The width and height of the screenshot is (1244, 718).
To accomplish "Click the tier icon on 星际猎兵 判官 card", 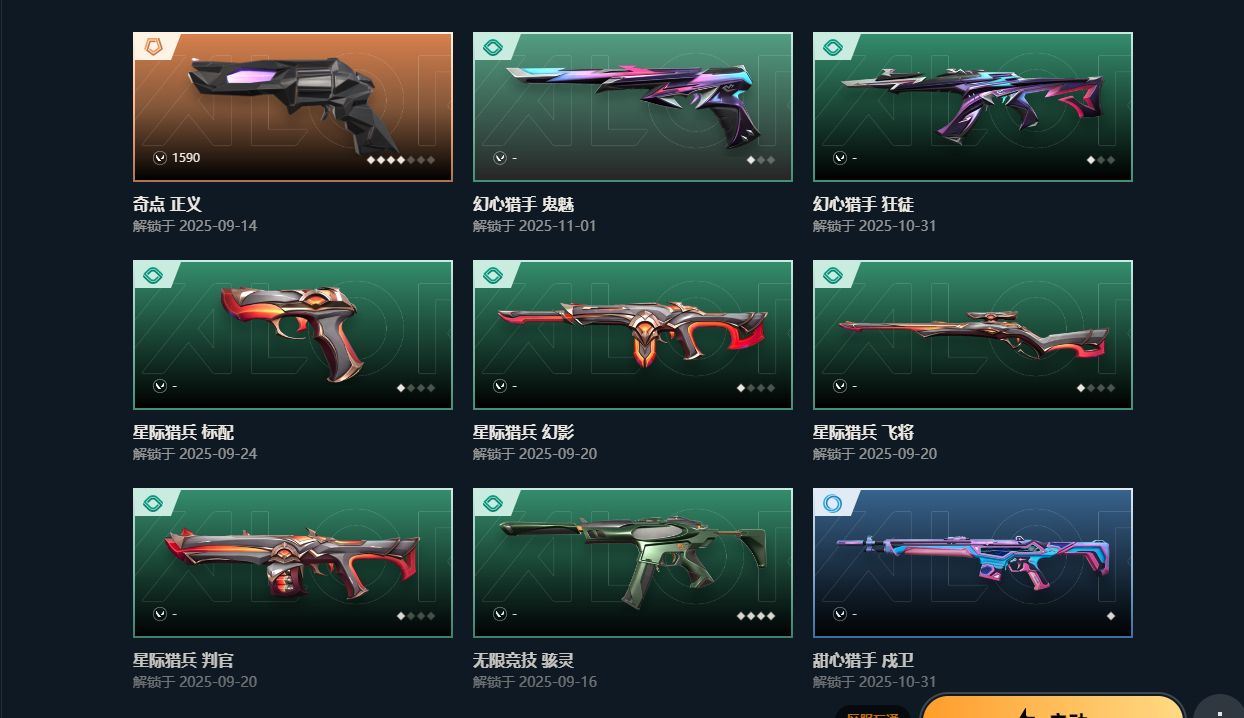I will click(x=153, y=503).
